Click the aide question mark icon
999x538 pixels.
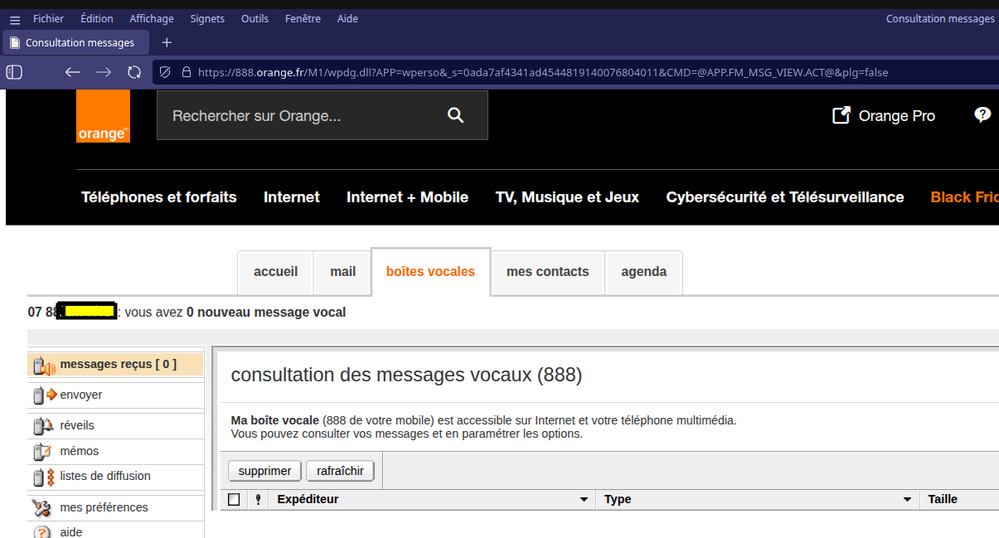(x=42, y=532)
